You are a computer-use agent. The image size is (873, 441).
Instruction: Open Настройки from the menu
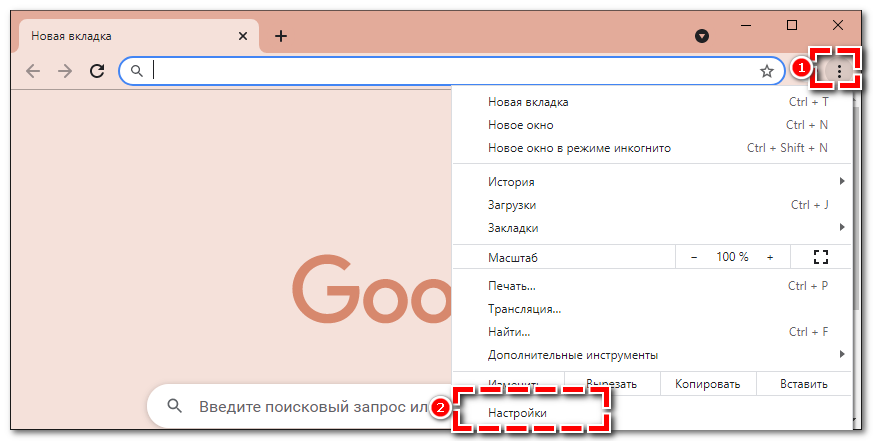coord(517,412)
